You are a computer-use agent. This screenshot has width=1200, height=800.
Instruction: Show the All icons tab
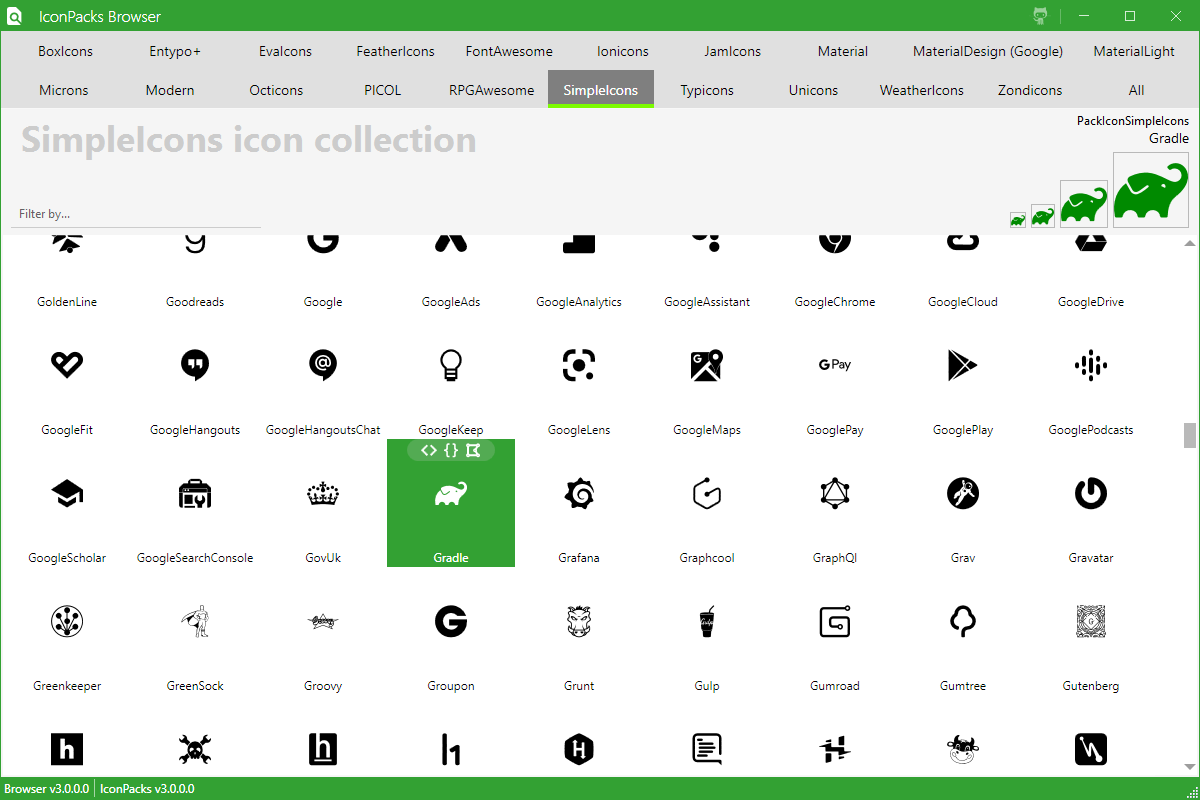click(x=1136, y=90)
